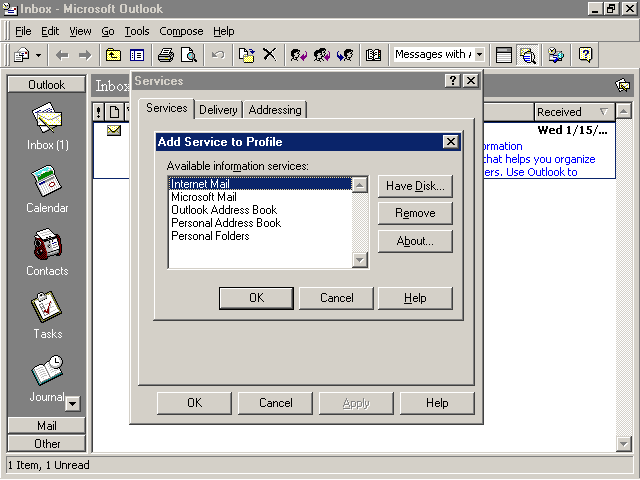The image size is (640, 480).
Task: Click Cancel at bottom of Services dialog
Action: tap(276, 403)
